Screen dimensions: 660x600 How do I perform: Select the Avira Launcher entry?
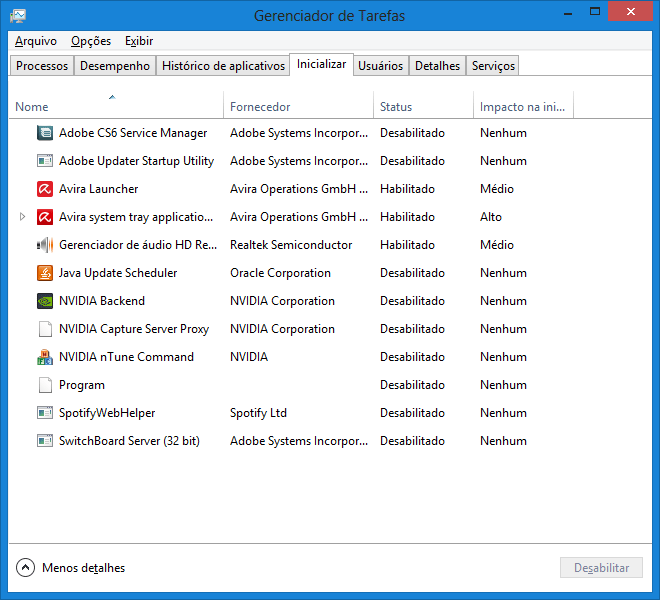pos(98,189)
